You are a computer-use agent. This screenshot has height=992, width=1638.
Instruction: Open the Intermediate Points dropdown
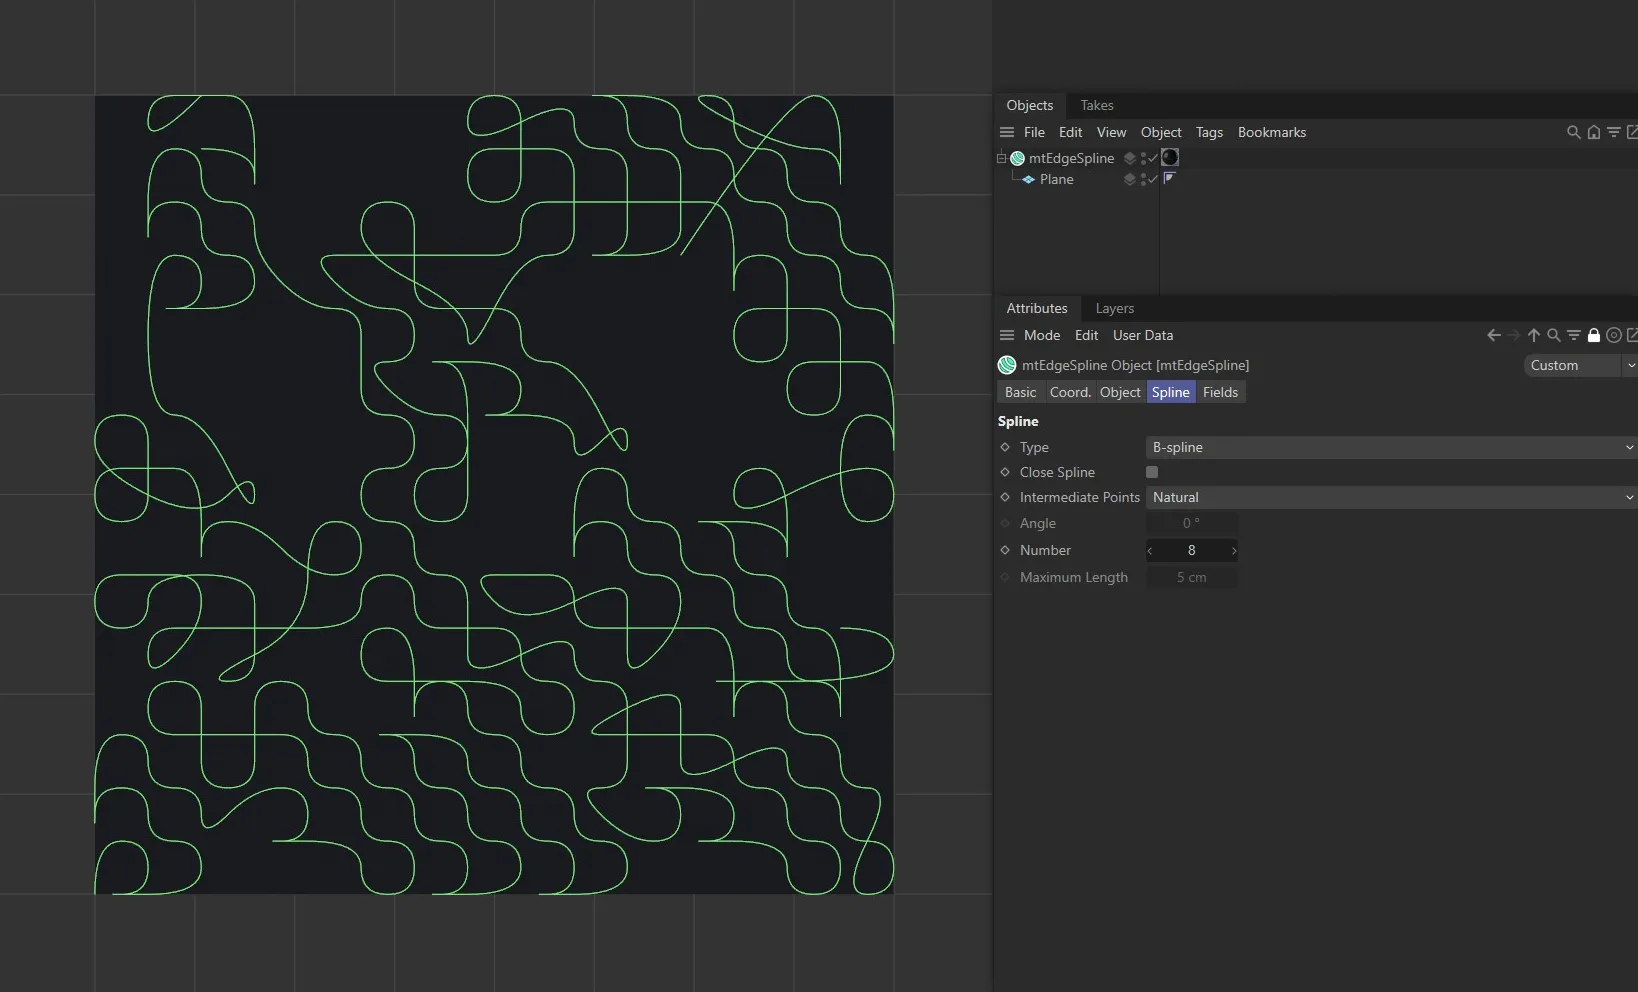click(x=1390, y=497)
